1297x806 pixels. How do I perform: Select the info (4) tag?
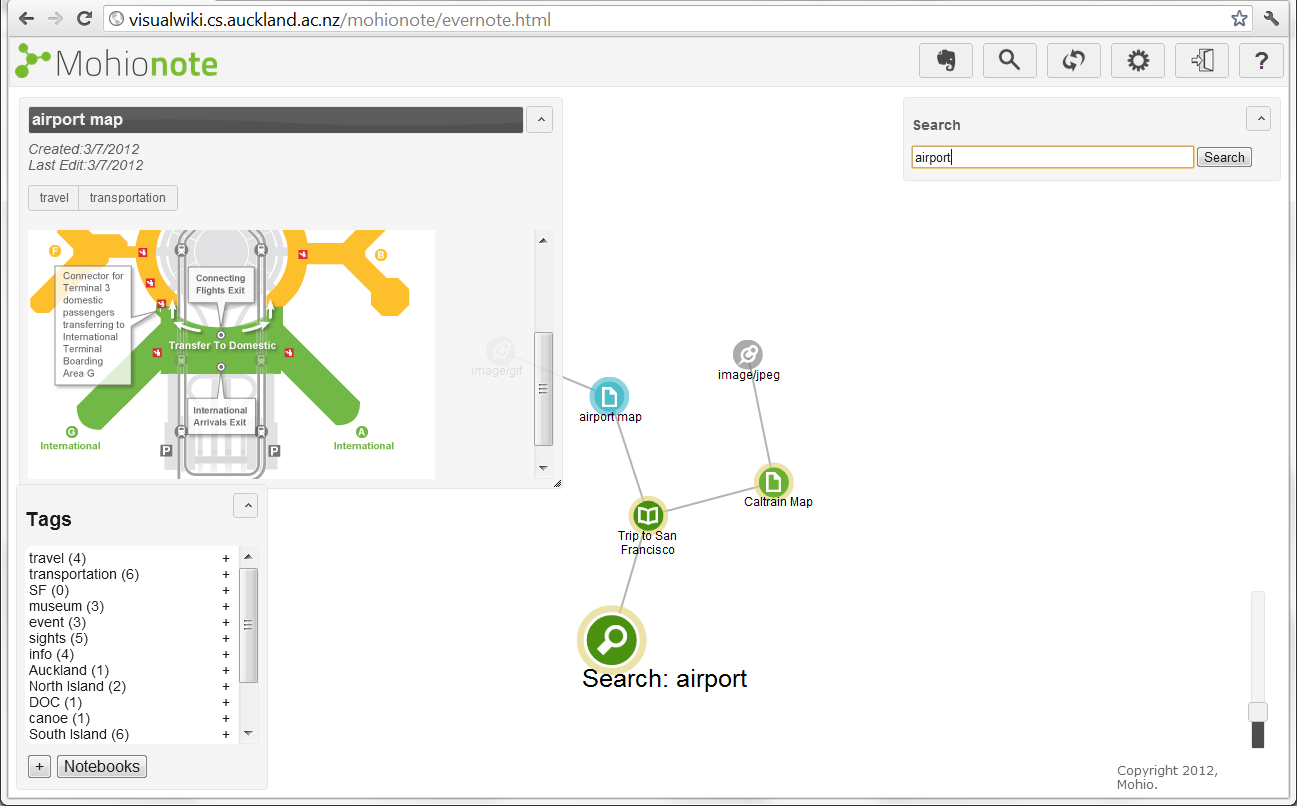point(51,654)
